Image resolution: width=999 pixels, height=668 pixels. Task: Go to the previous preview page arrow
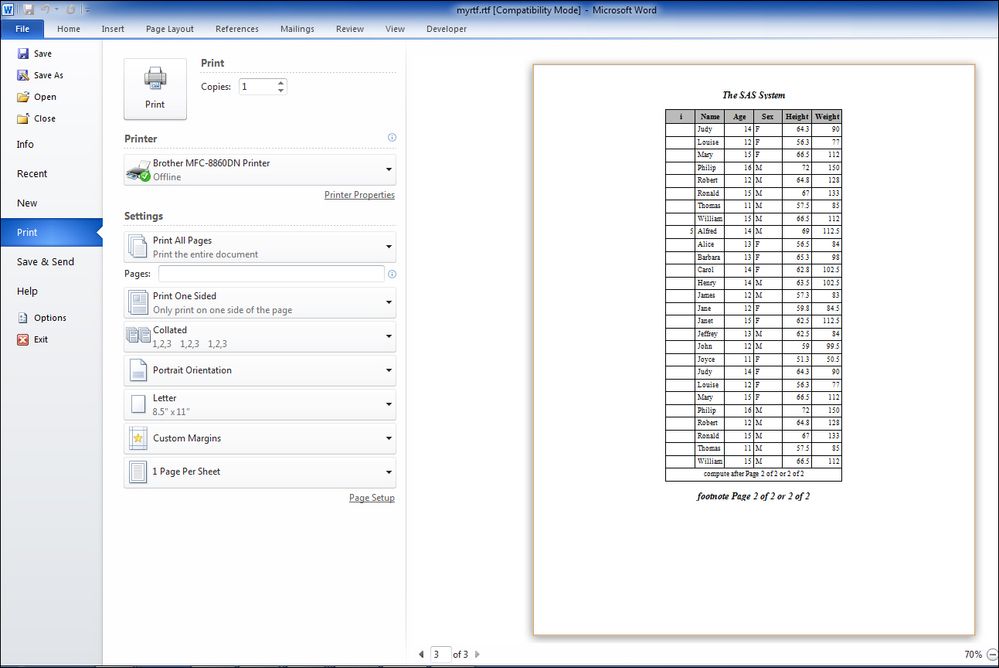point(421,654)
